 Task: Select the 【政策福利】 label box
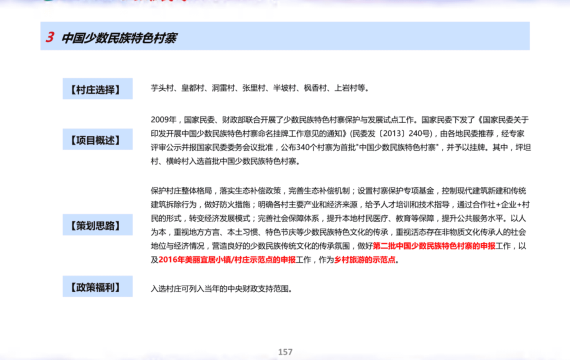[x=97, y=287]
